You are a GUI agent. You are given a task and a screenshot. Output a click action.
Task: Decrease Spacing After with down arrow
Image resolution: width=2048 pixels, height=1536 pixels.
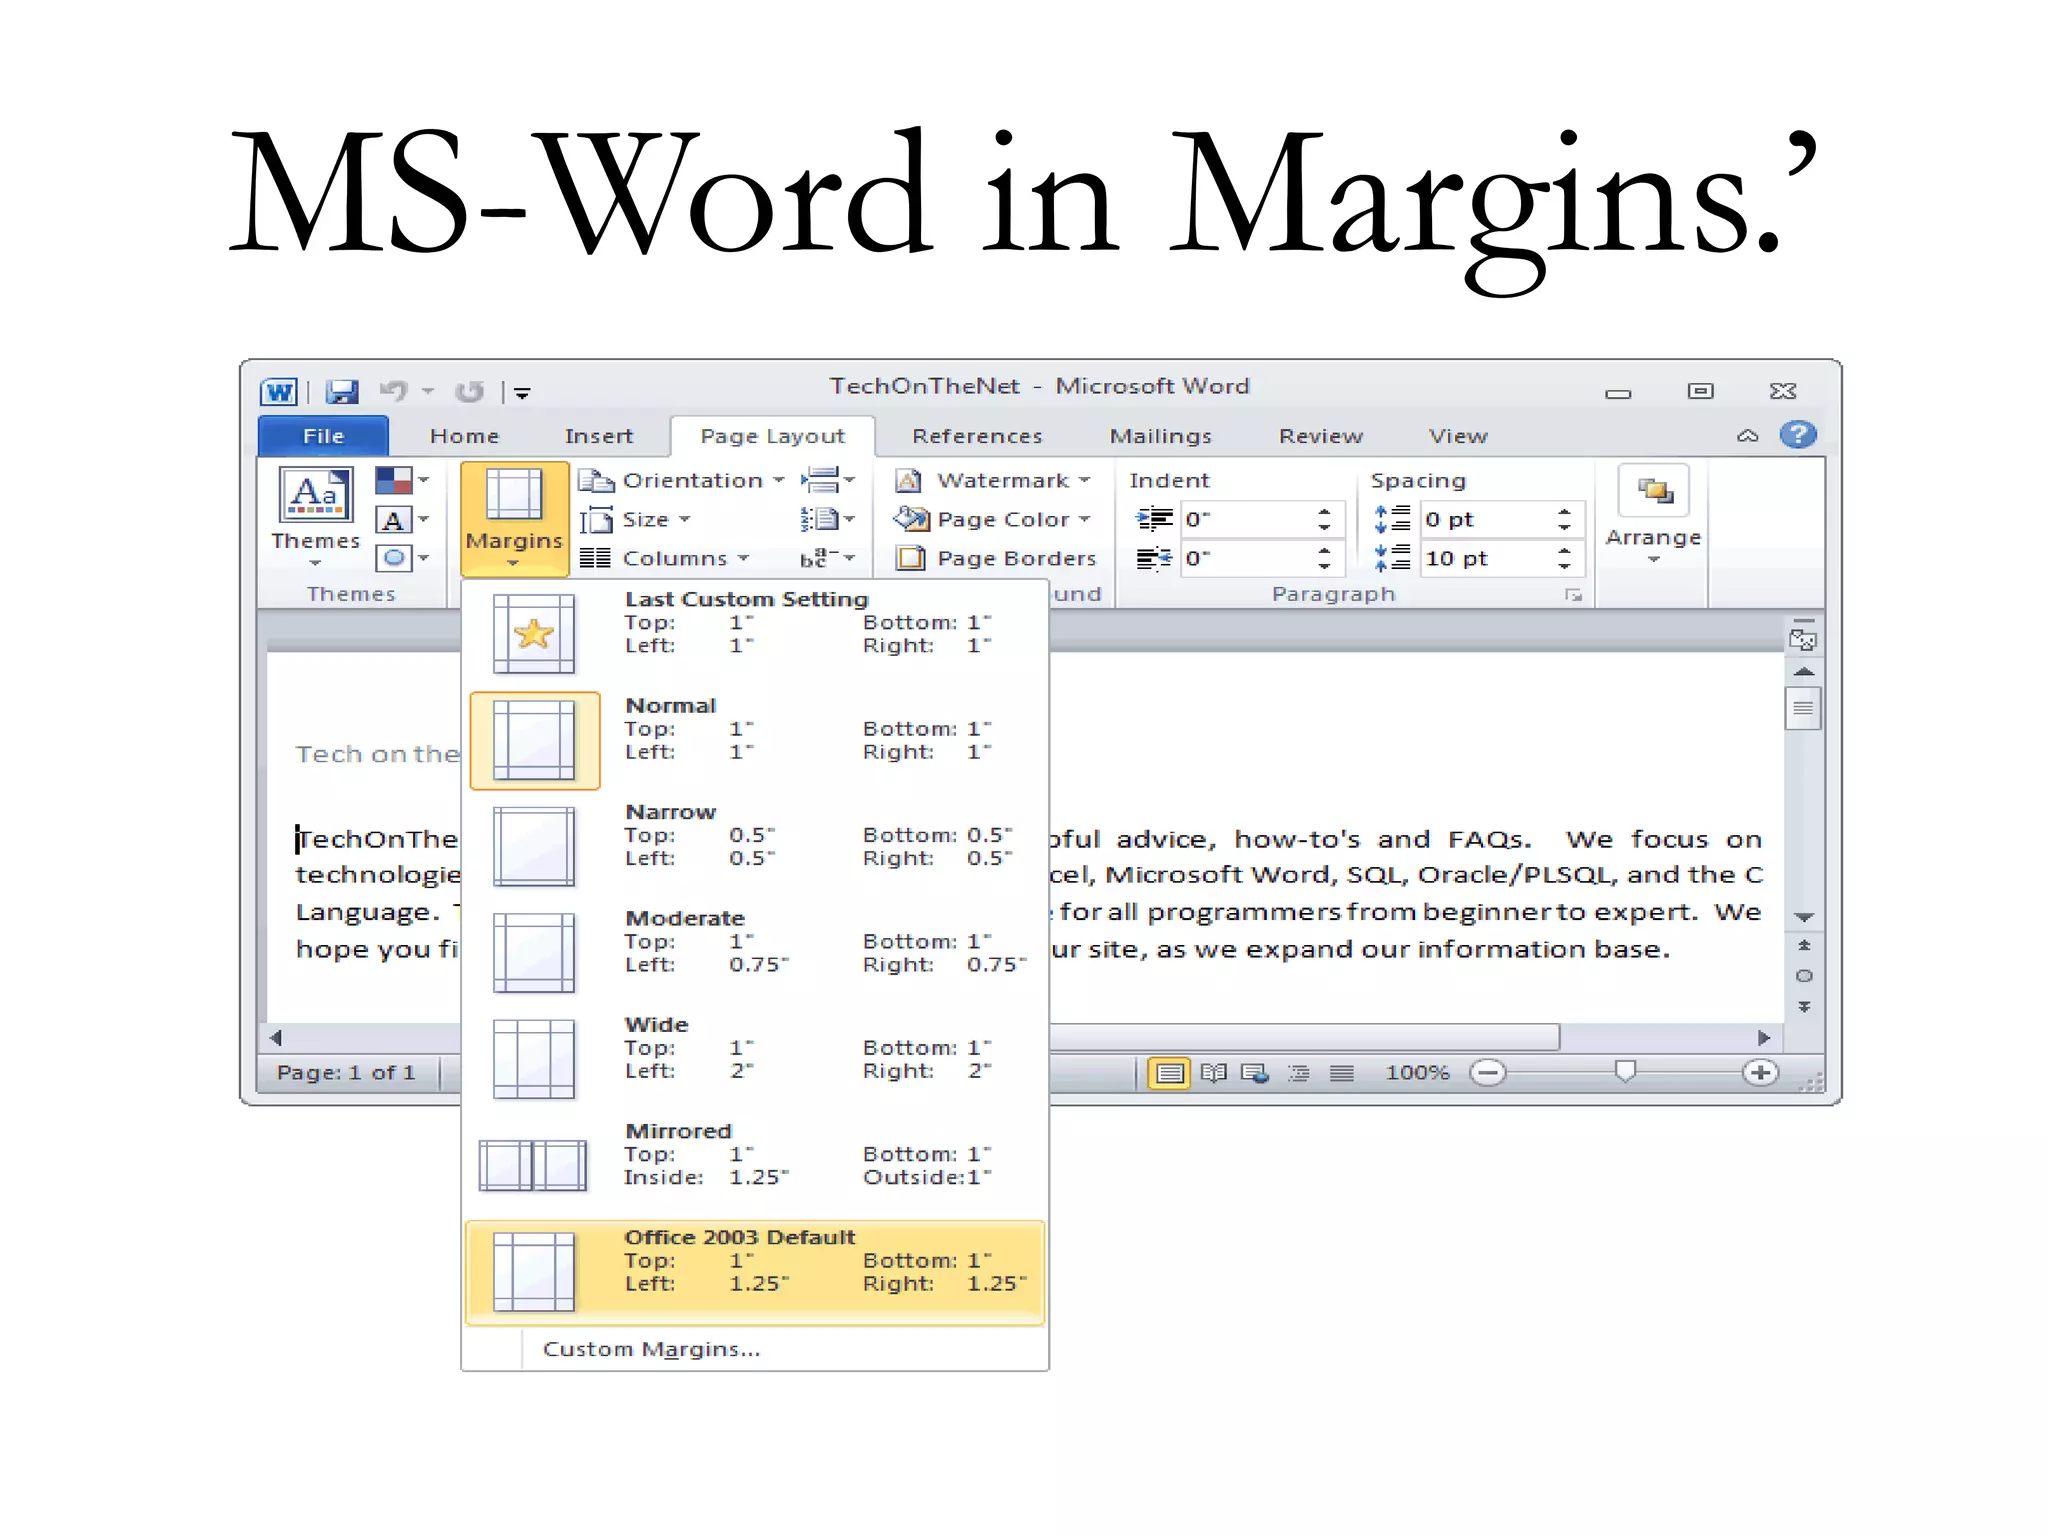coord(1564,566)
